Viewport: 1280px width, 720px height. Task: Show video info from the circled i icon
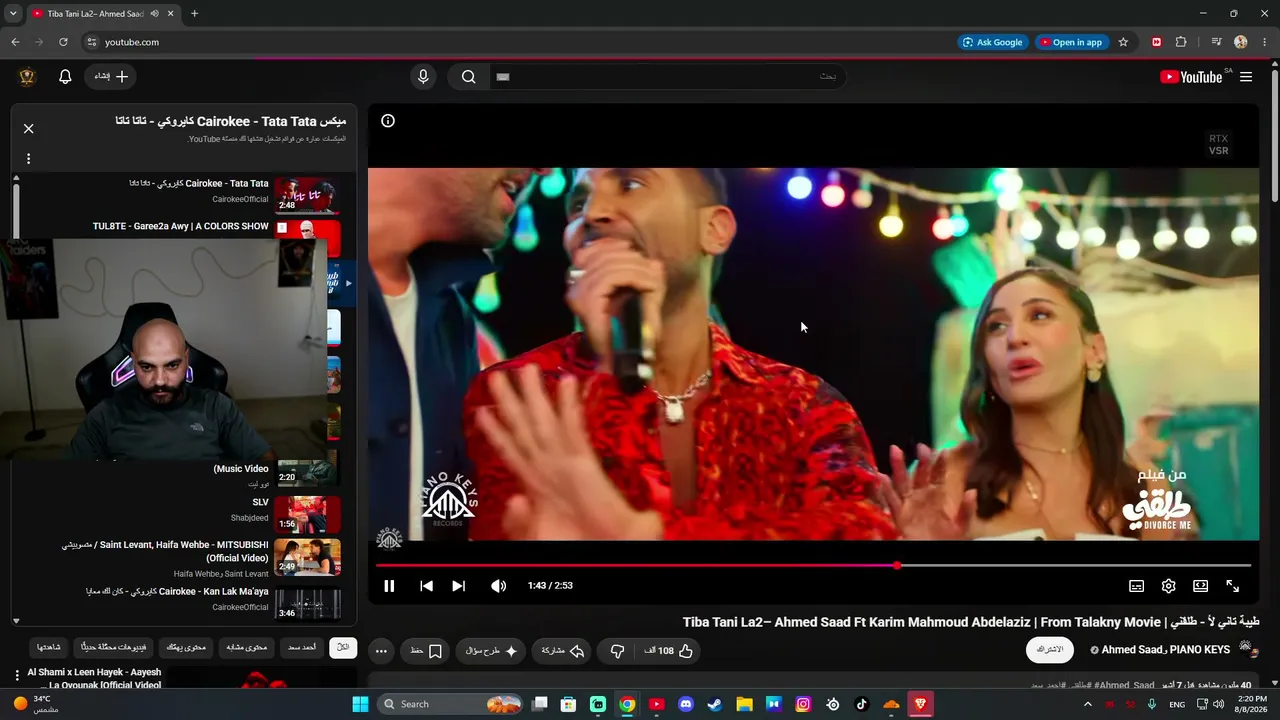coord(388,121)
